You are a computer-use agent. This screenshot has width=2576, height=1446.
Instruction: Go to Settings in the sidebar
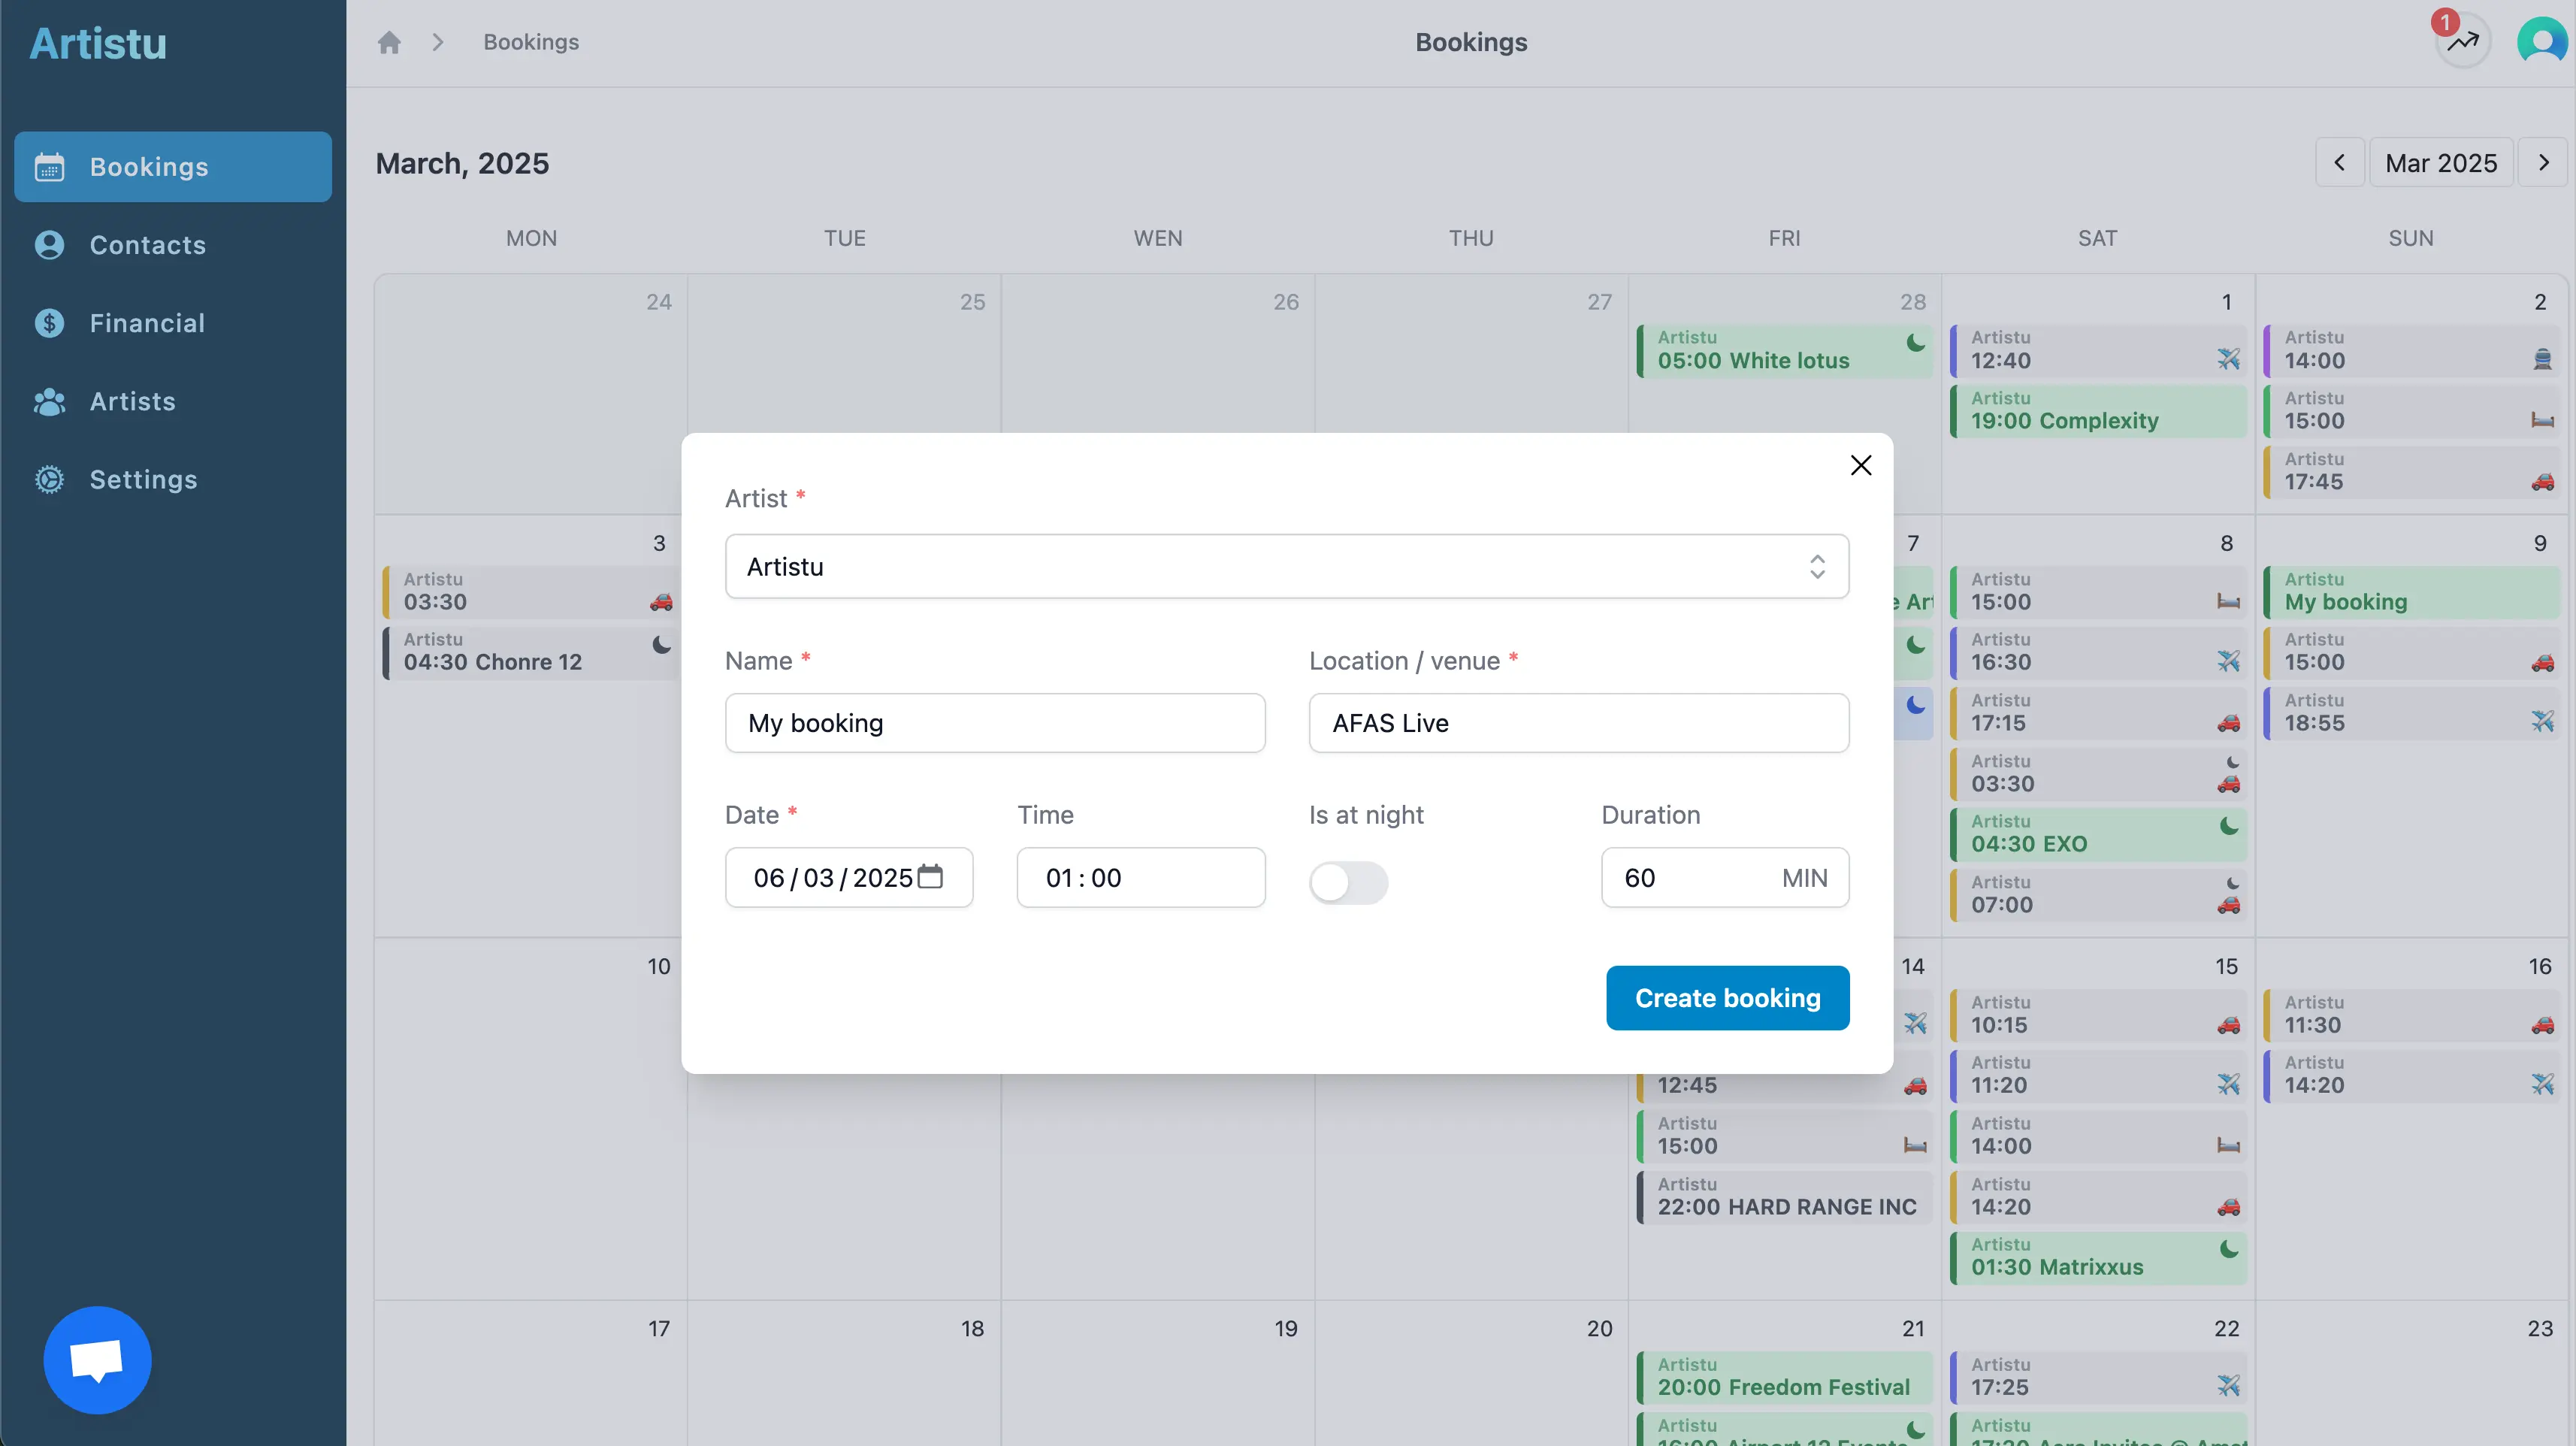[x=143, y=479]
